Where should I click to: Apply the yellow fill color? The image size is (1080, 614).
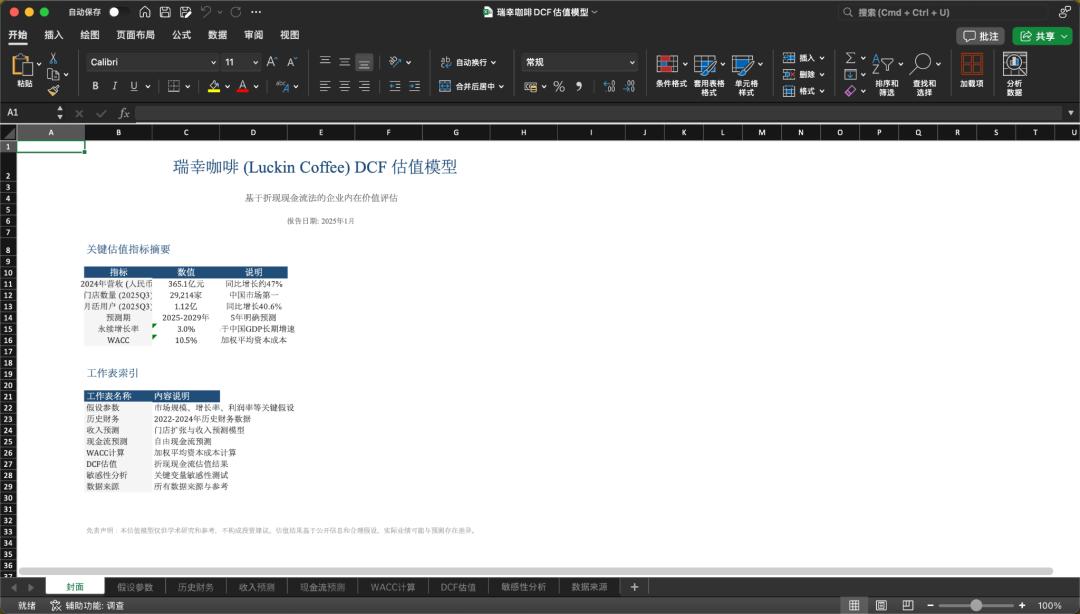tap(214, 87)
